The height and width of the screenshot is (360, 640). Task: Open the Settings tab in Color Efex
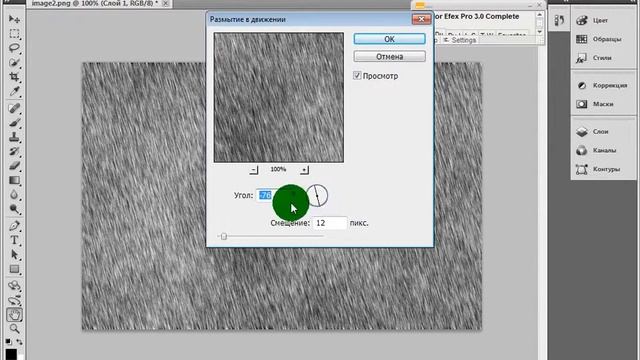point(460,40)
